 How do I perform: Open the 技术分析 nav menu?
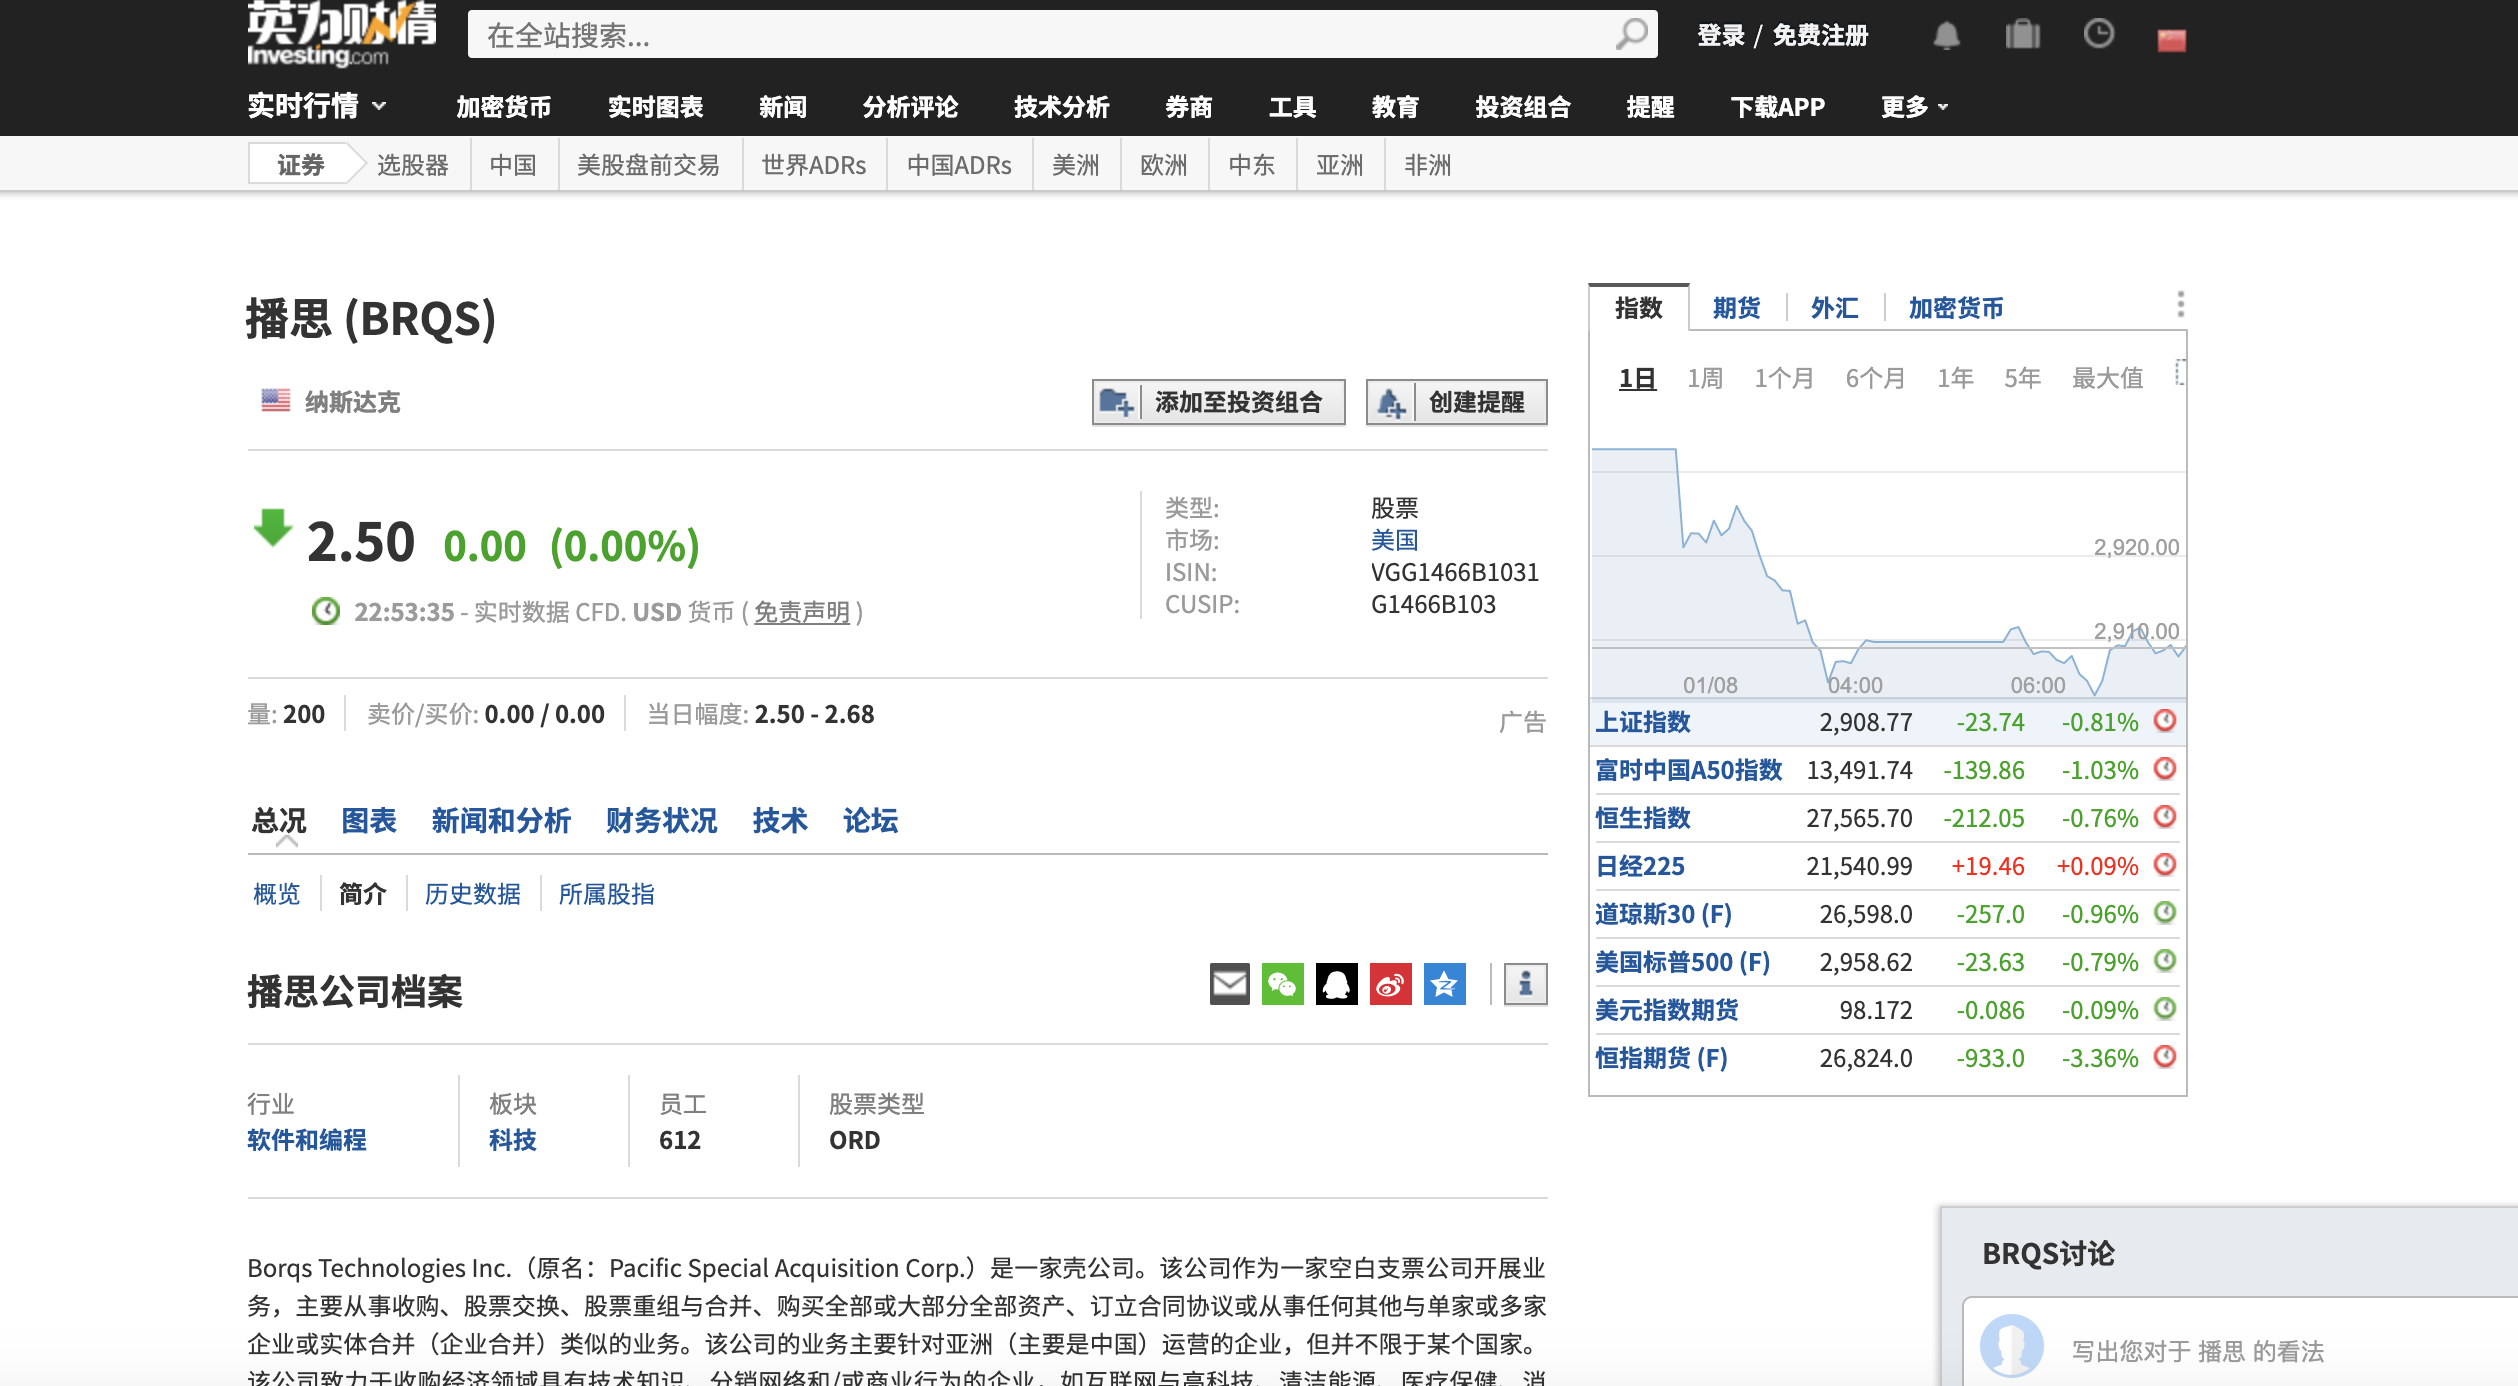pos(1061,106)
